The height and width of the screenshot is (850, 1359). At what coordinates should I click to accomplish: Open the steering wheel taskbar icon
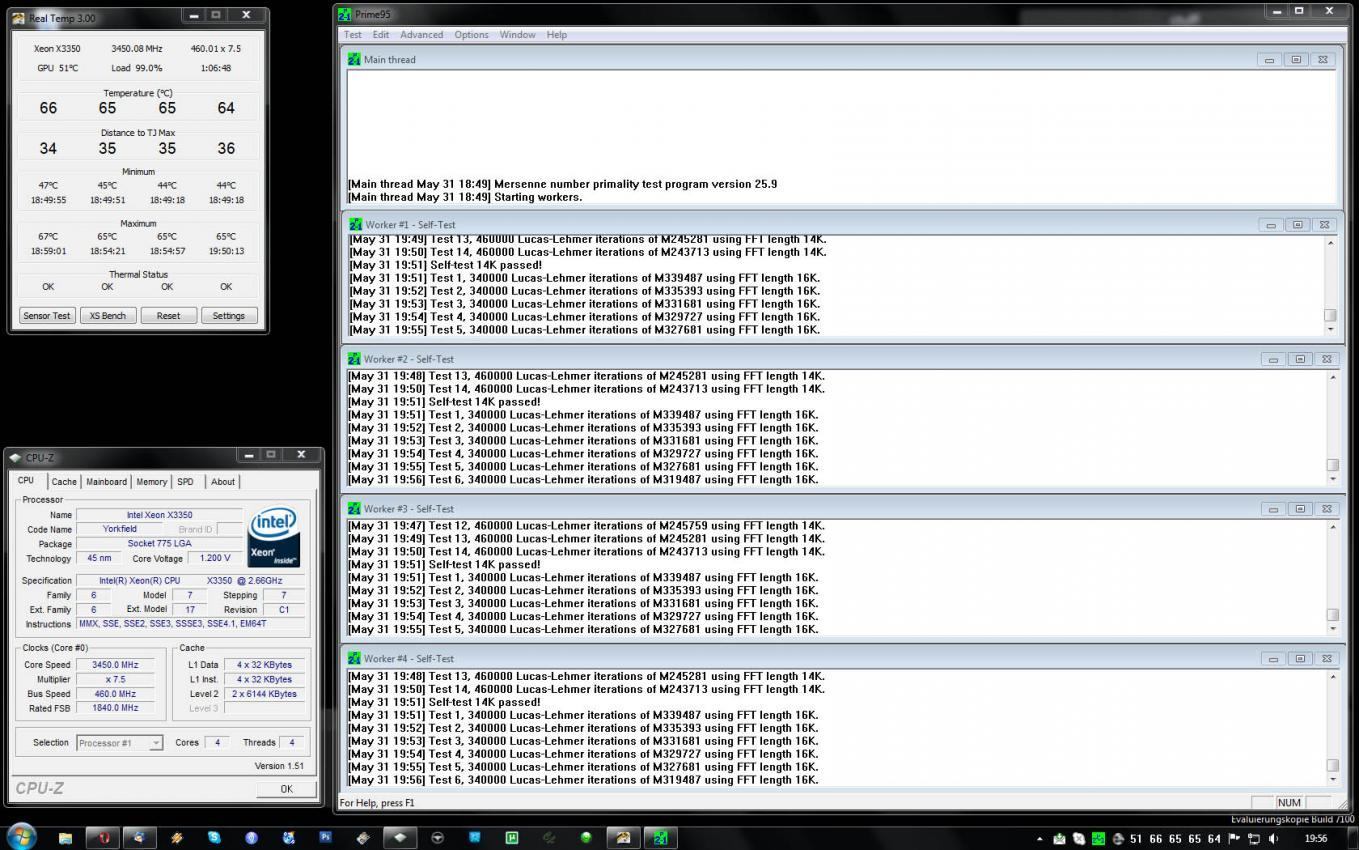click(x=437, y=838)
